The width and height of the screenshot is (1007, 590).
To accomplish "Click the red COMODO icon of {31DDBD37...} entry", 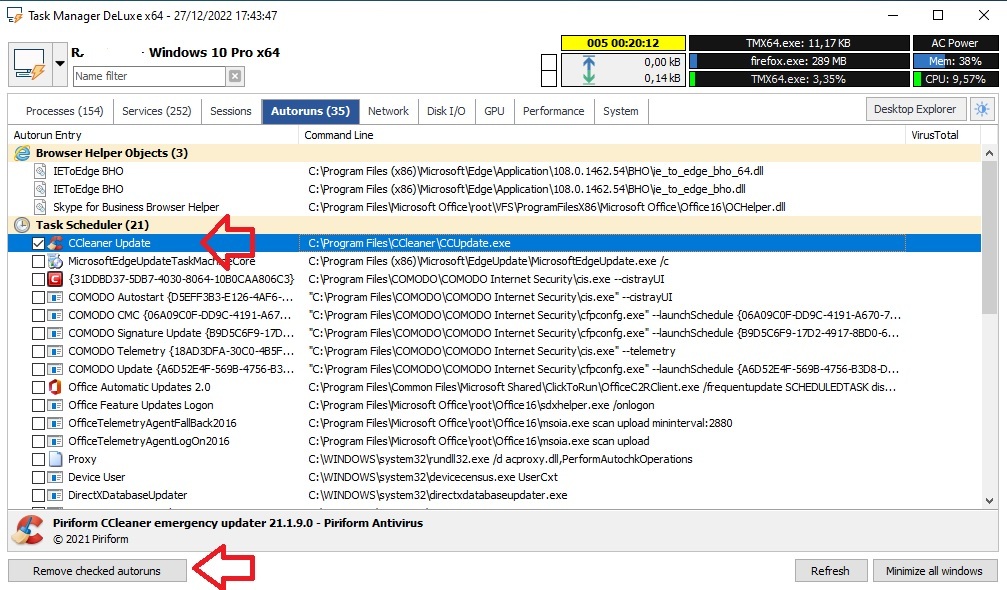I will pos(55,279).
